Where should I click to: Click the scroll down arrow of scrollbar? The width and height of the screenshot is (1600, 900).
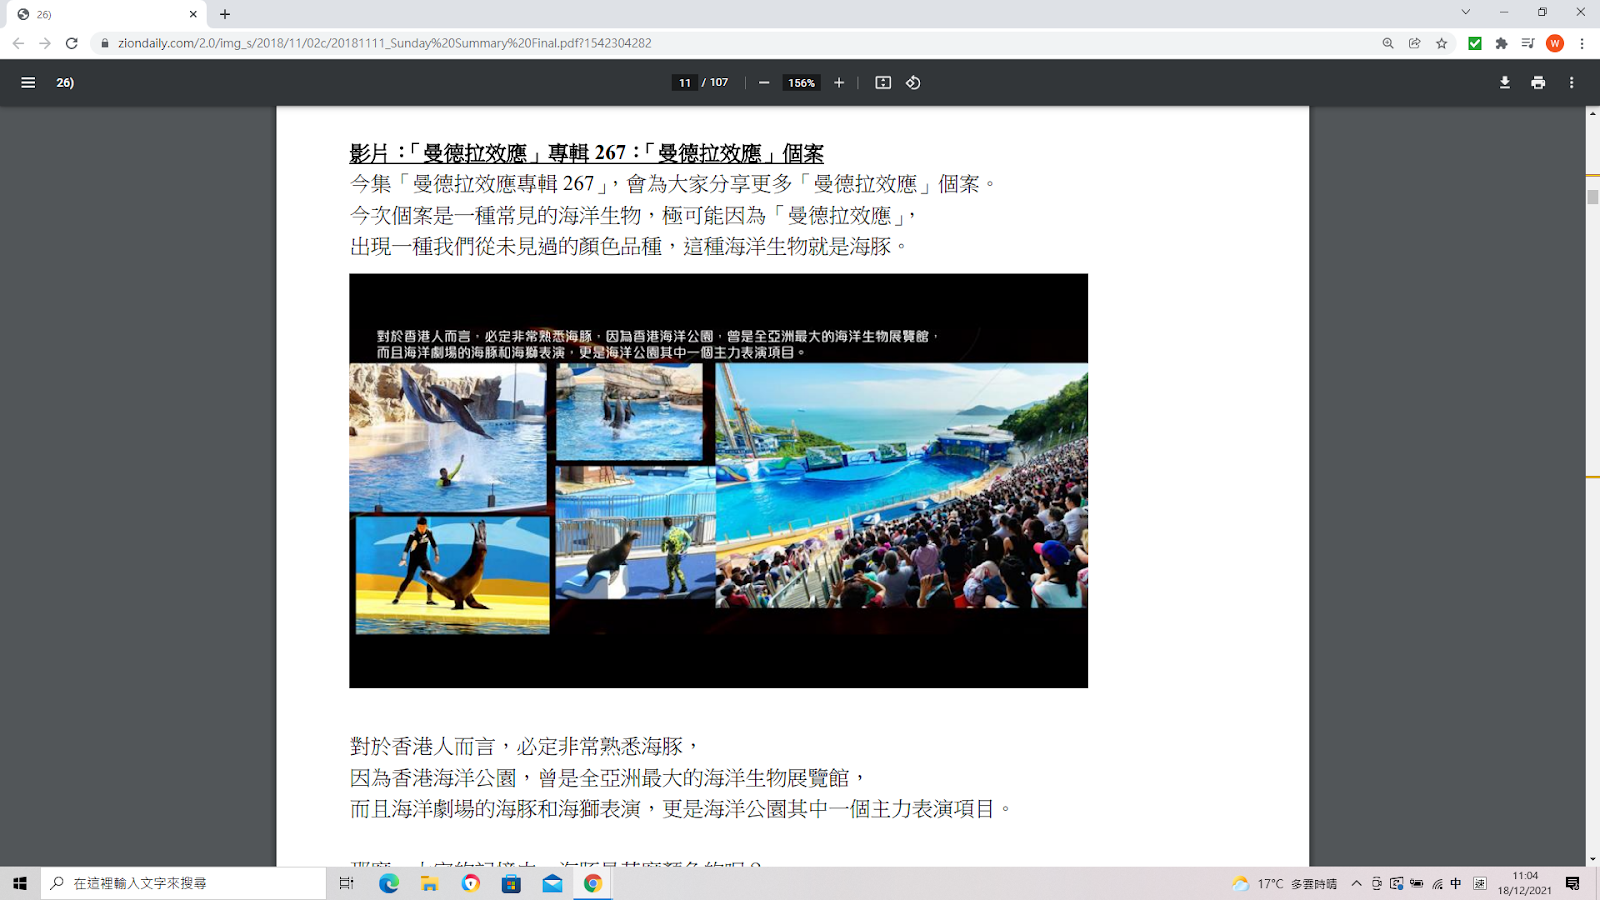(x=1592, y=860)
